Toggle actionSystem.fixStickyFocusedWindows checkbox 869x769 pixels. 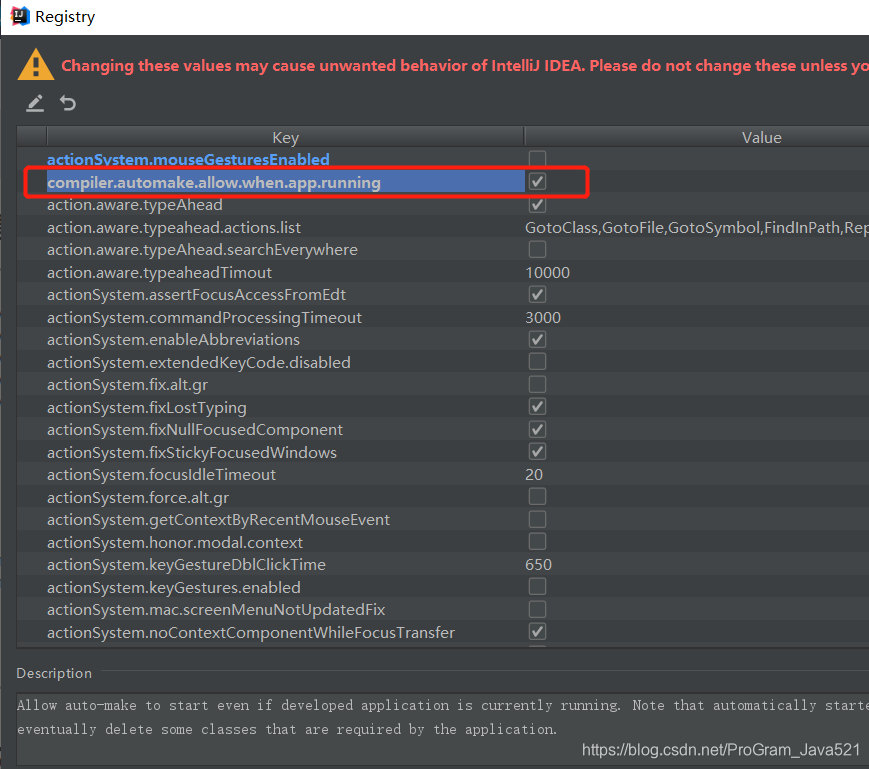[537, 452]
